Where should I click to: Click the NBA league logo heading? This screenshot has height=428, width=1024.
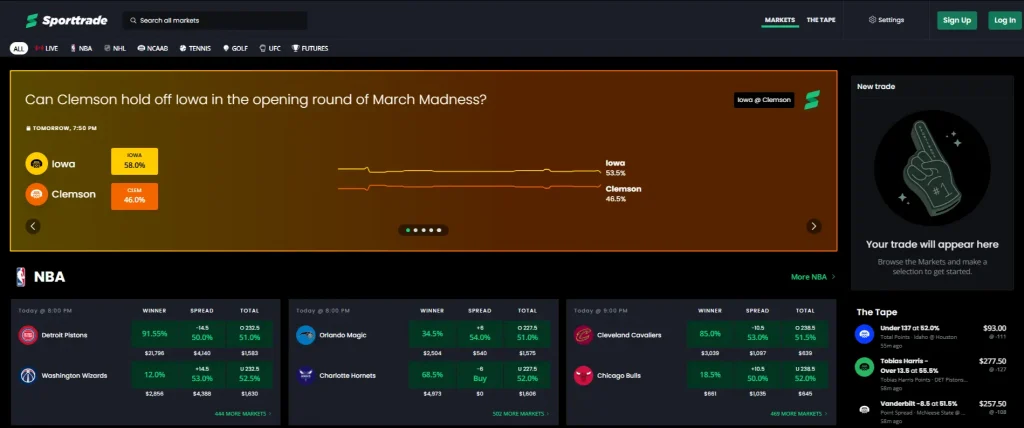[x=21, y=277]
